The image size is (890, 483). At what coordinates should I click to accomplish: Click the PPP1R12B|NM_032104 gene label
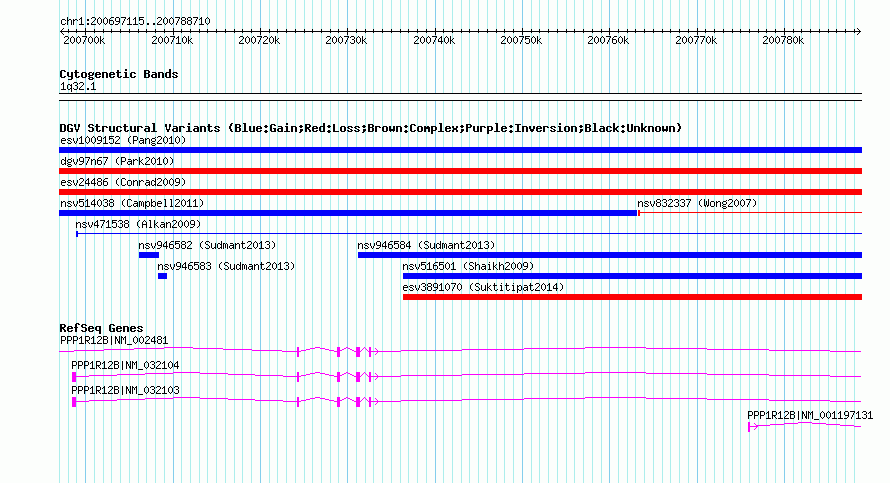tap(125, 366)
